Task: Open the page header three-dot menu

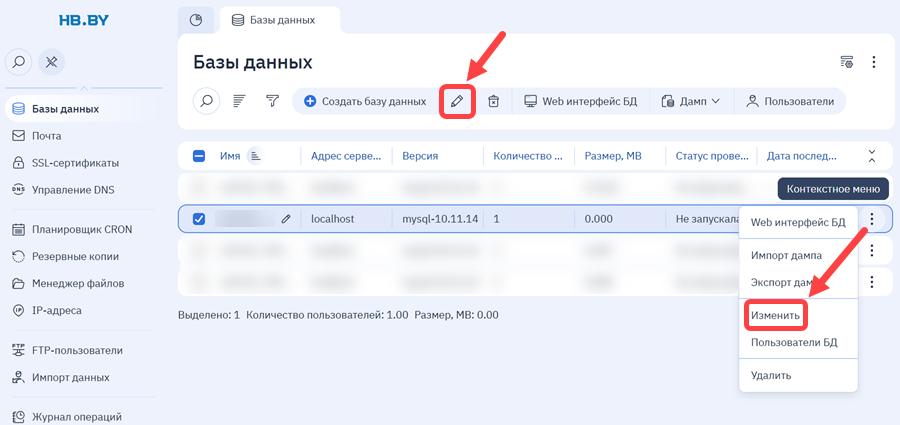Action: click(873, 62)
